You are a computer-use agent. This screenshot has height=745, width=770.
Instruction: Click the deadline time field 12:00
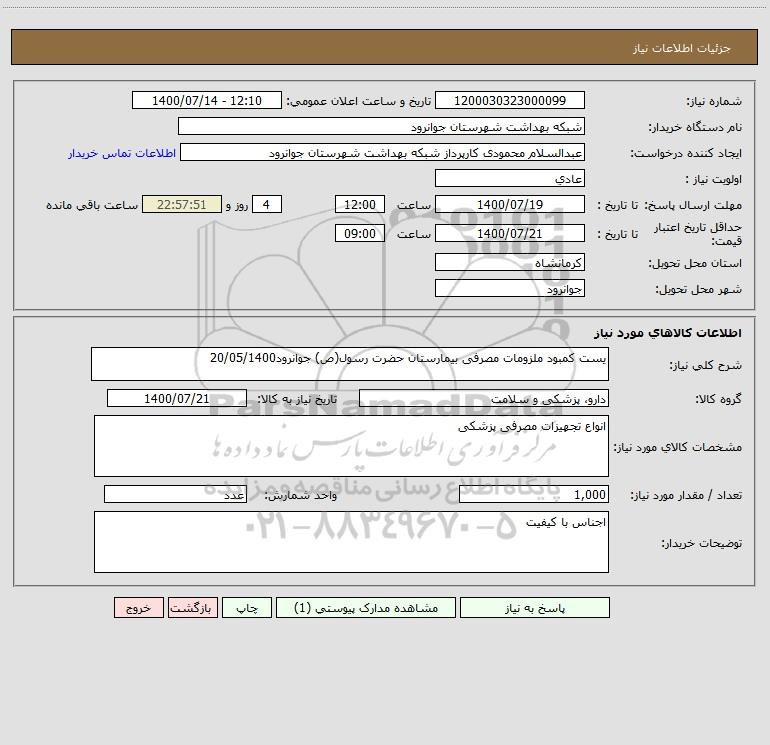click(359, 204)
